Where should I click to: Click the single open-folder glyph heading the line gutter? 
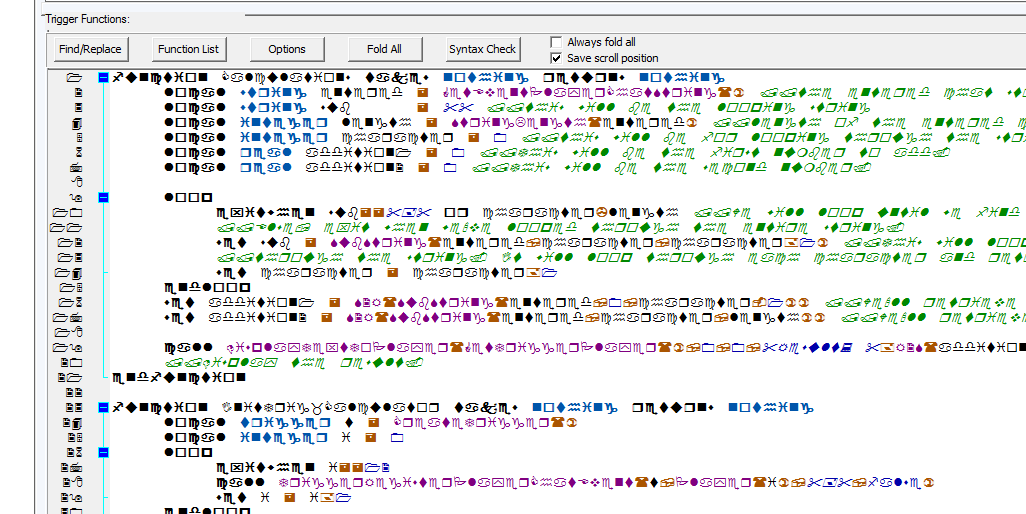74,78
